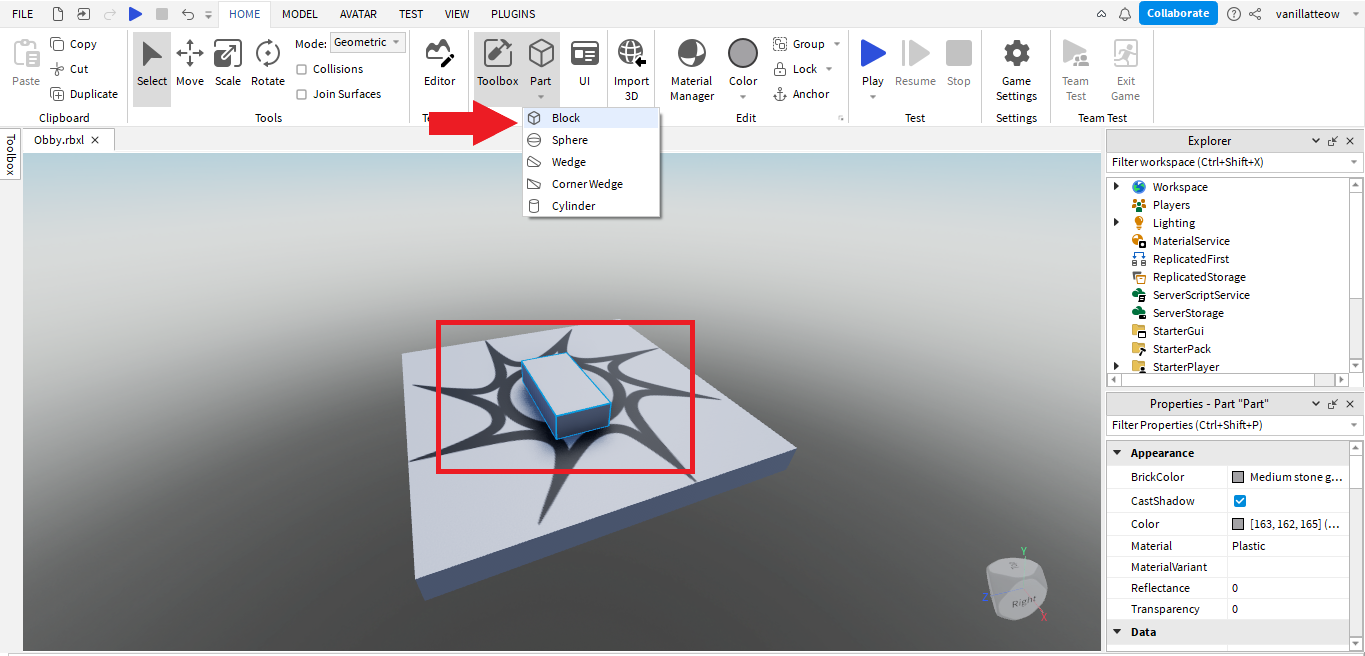The width and height of the screenshot is (1365, 656).
Task: Switch to the MODEL ribbon tab
Action: [299, 14]
